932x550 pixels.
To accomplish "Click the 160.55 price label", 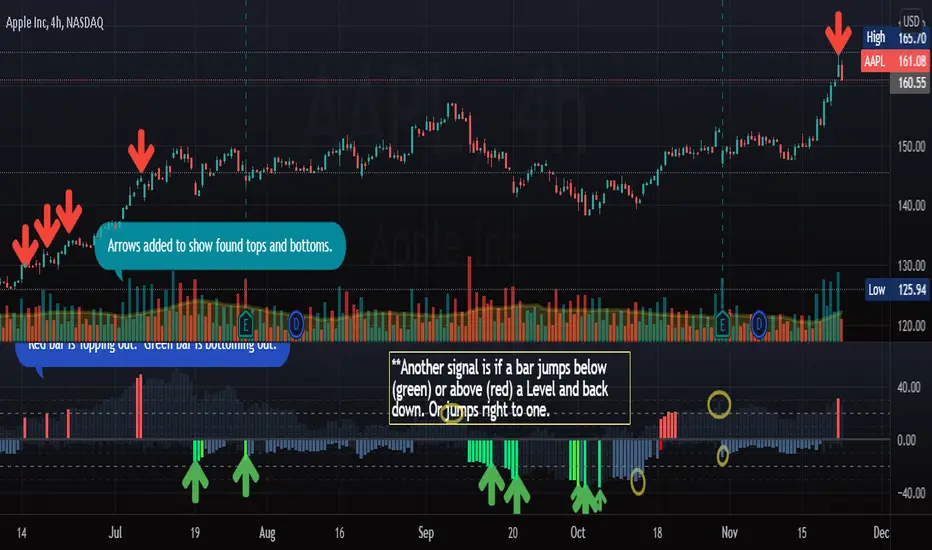I will pos(911,83).
